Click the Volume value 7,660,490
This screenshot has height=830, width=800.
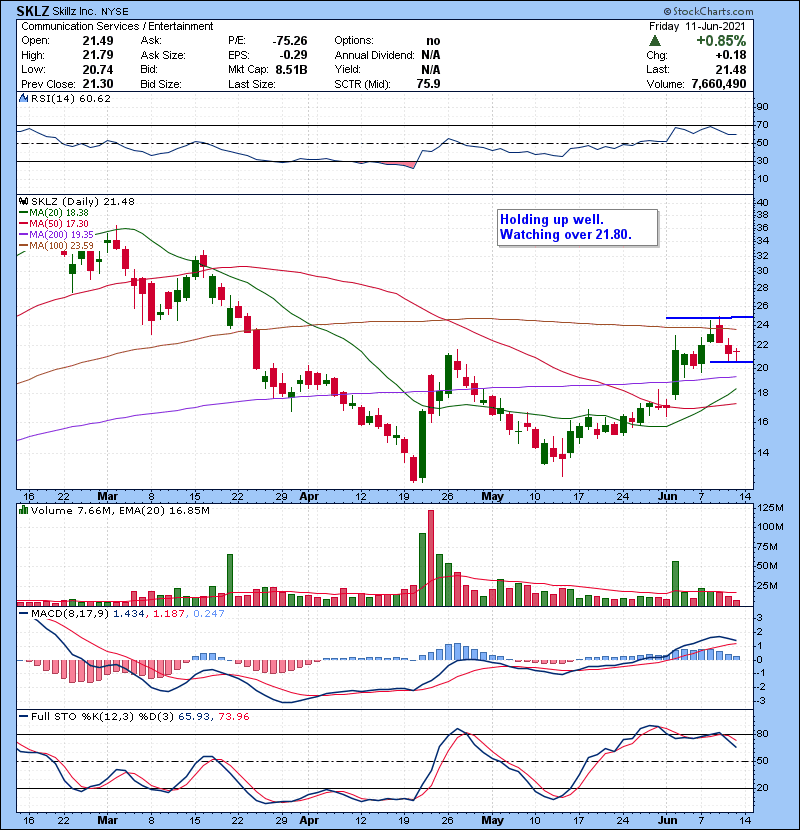click(x=719, y=84)
